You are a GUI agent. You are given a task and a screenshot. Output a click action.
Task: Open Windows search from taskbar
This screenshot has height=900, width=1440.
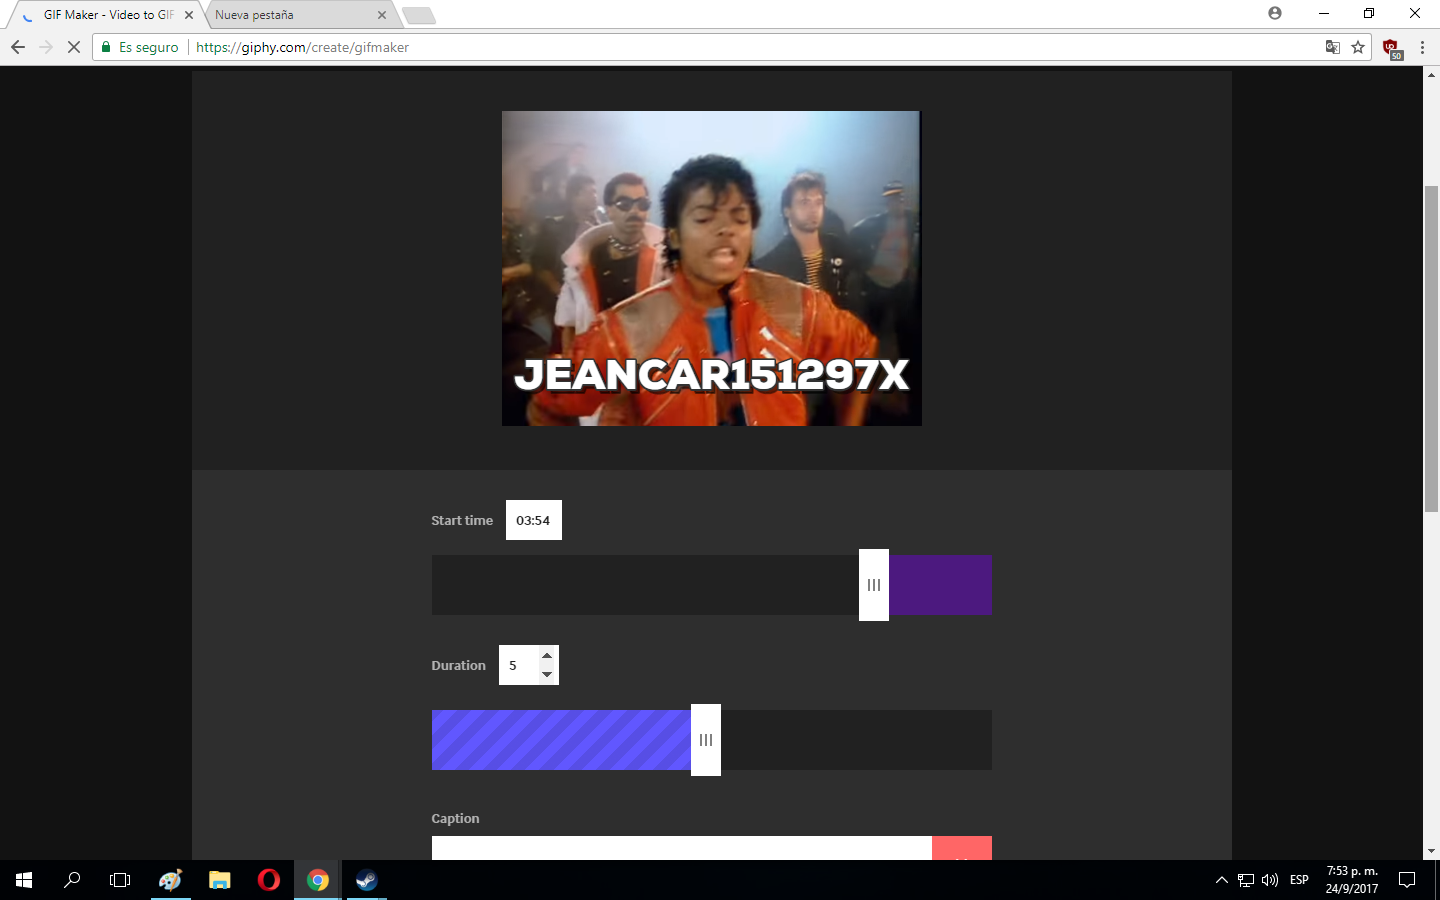tap(72, 880)
